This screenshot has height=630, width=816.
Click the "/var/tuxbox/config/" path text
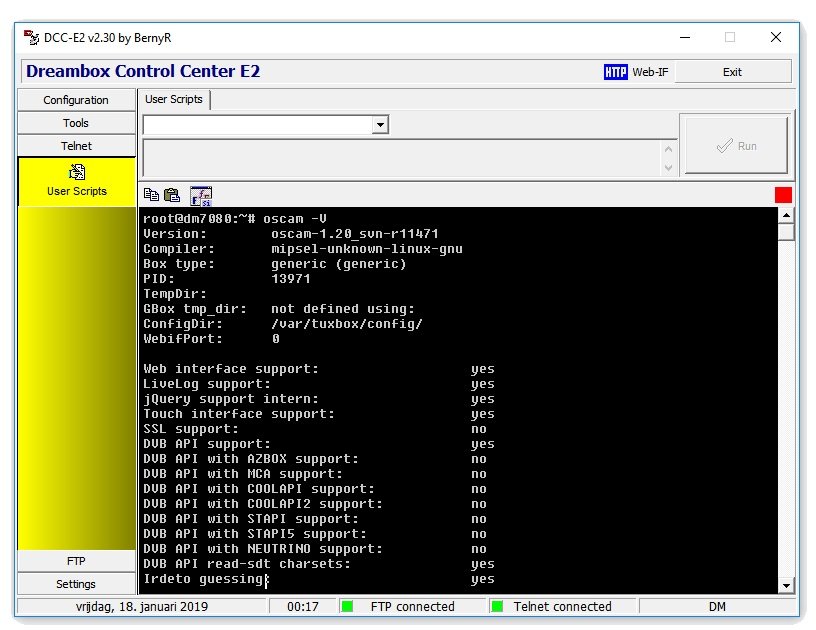point(347,324)
